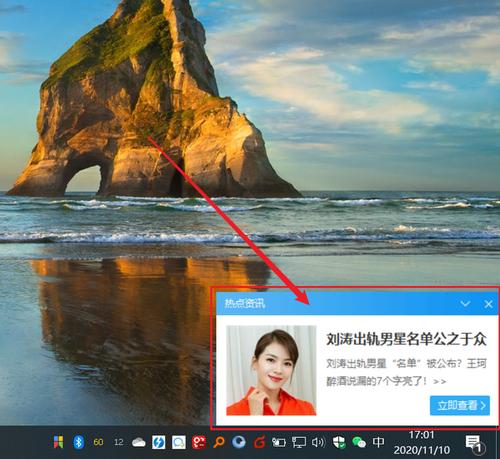Expand the popup's down chevron menu
This screenshot has width=500, height=459.
point(465,303)
